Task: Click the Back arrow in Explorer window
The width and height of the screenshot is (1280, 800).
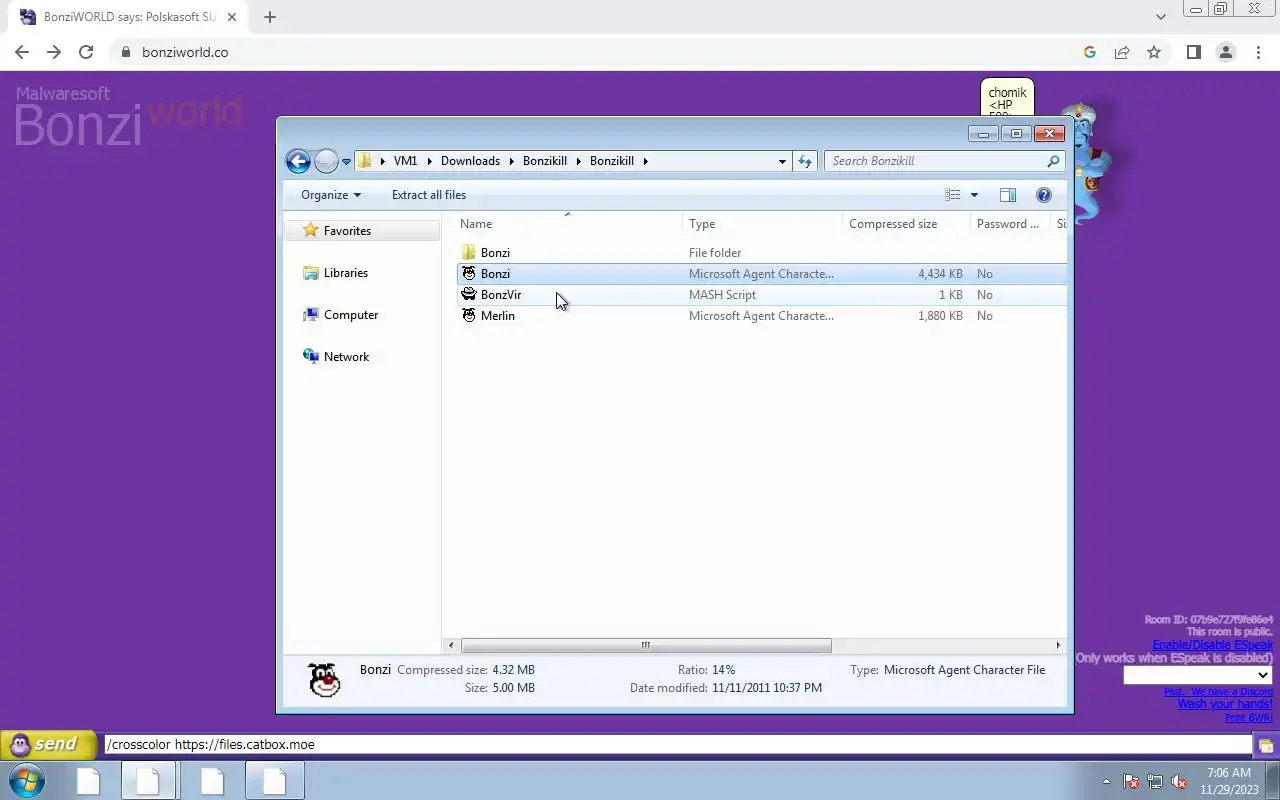Action: 298,161
